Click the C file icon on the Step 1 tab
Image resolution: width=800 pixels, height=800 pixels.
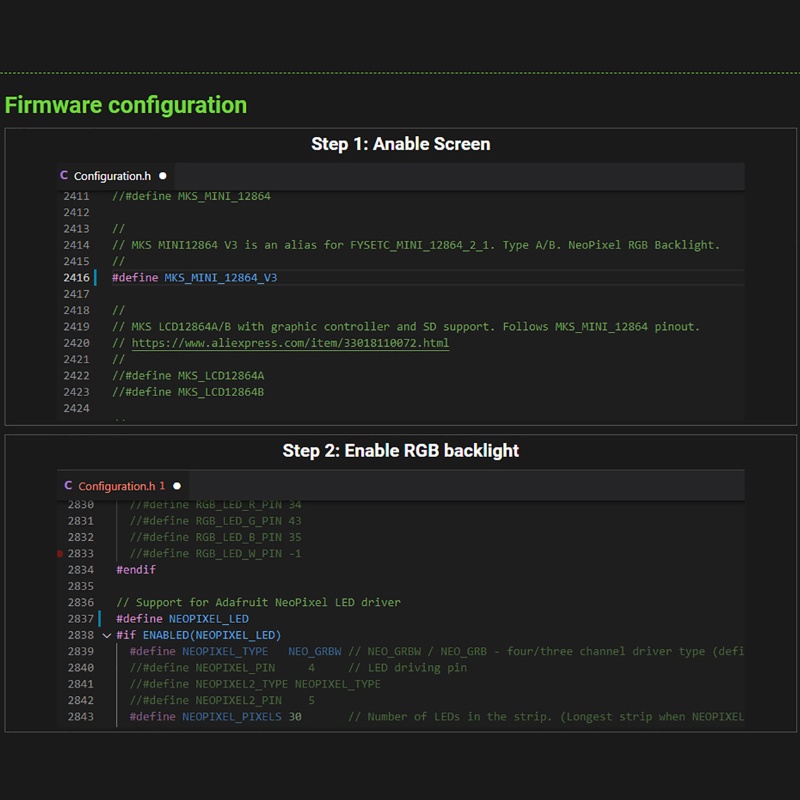coord(64,176)
